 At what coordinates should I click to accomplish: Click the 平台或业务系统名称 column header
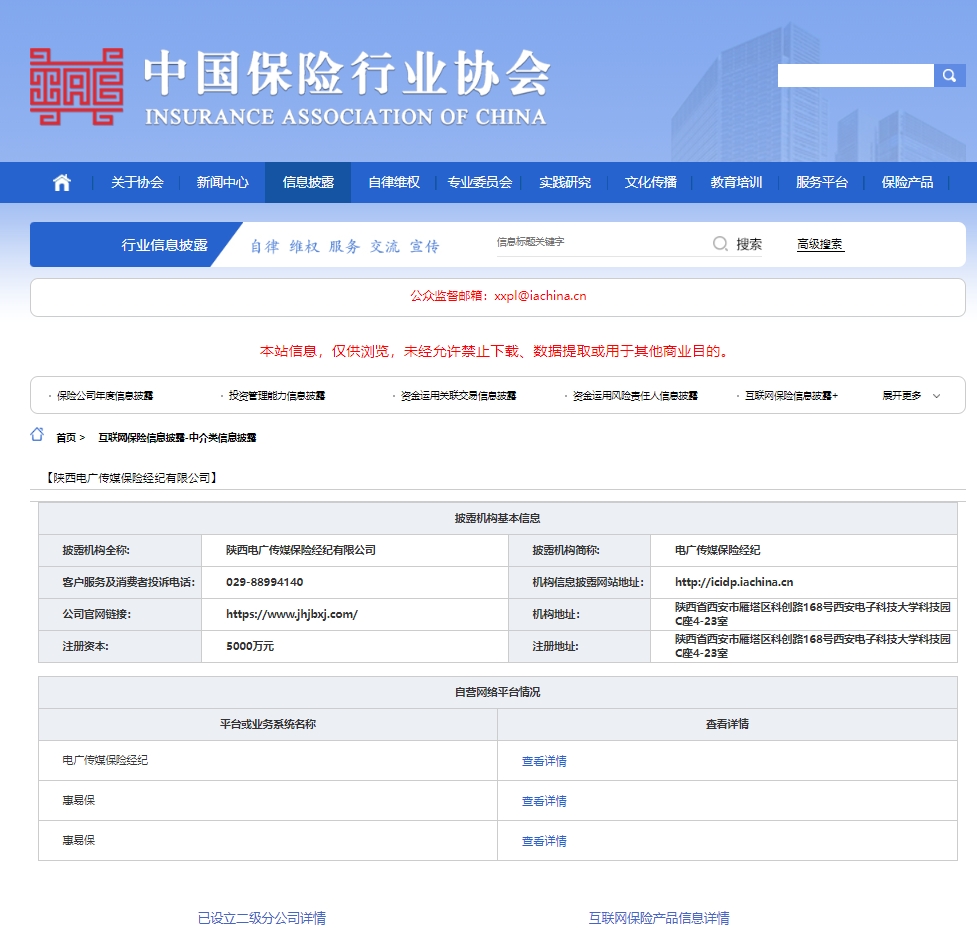coord(268,724)
